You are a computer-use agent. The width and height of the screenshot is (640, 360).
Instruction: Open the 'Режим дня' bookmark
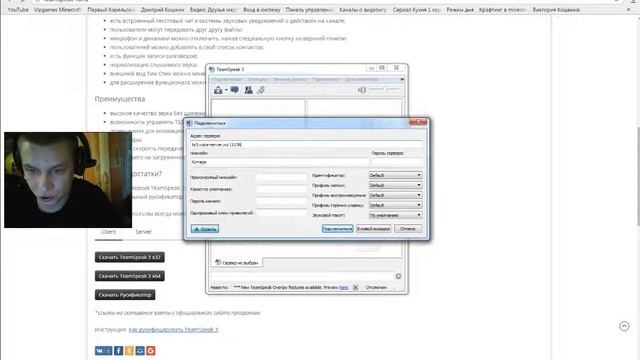pos(460,9)
